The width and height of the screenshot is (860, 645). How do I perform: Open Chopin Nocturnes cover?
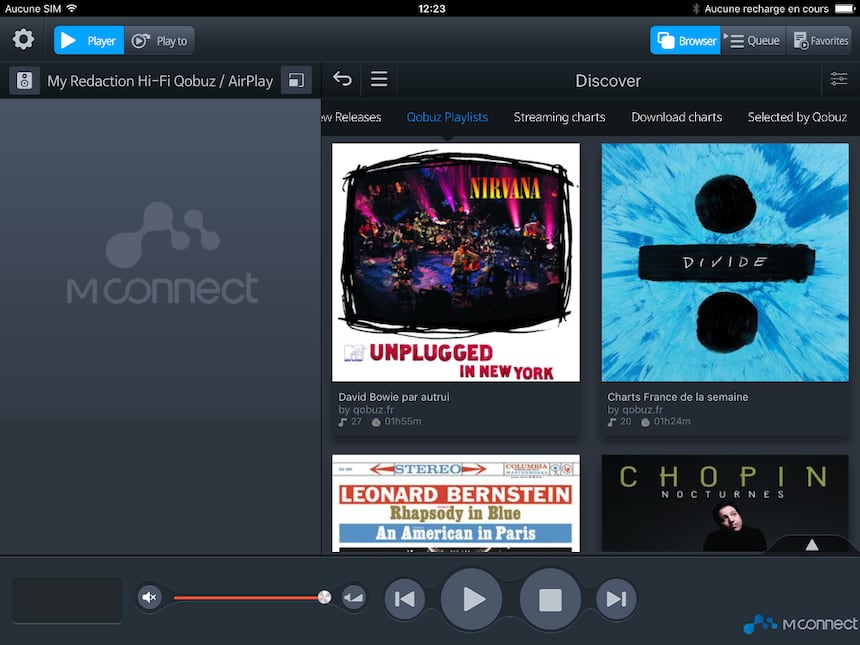(x=725, y=503)
